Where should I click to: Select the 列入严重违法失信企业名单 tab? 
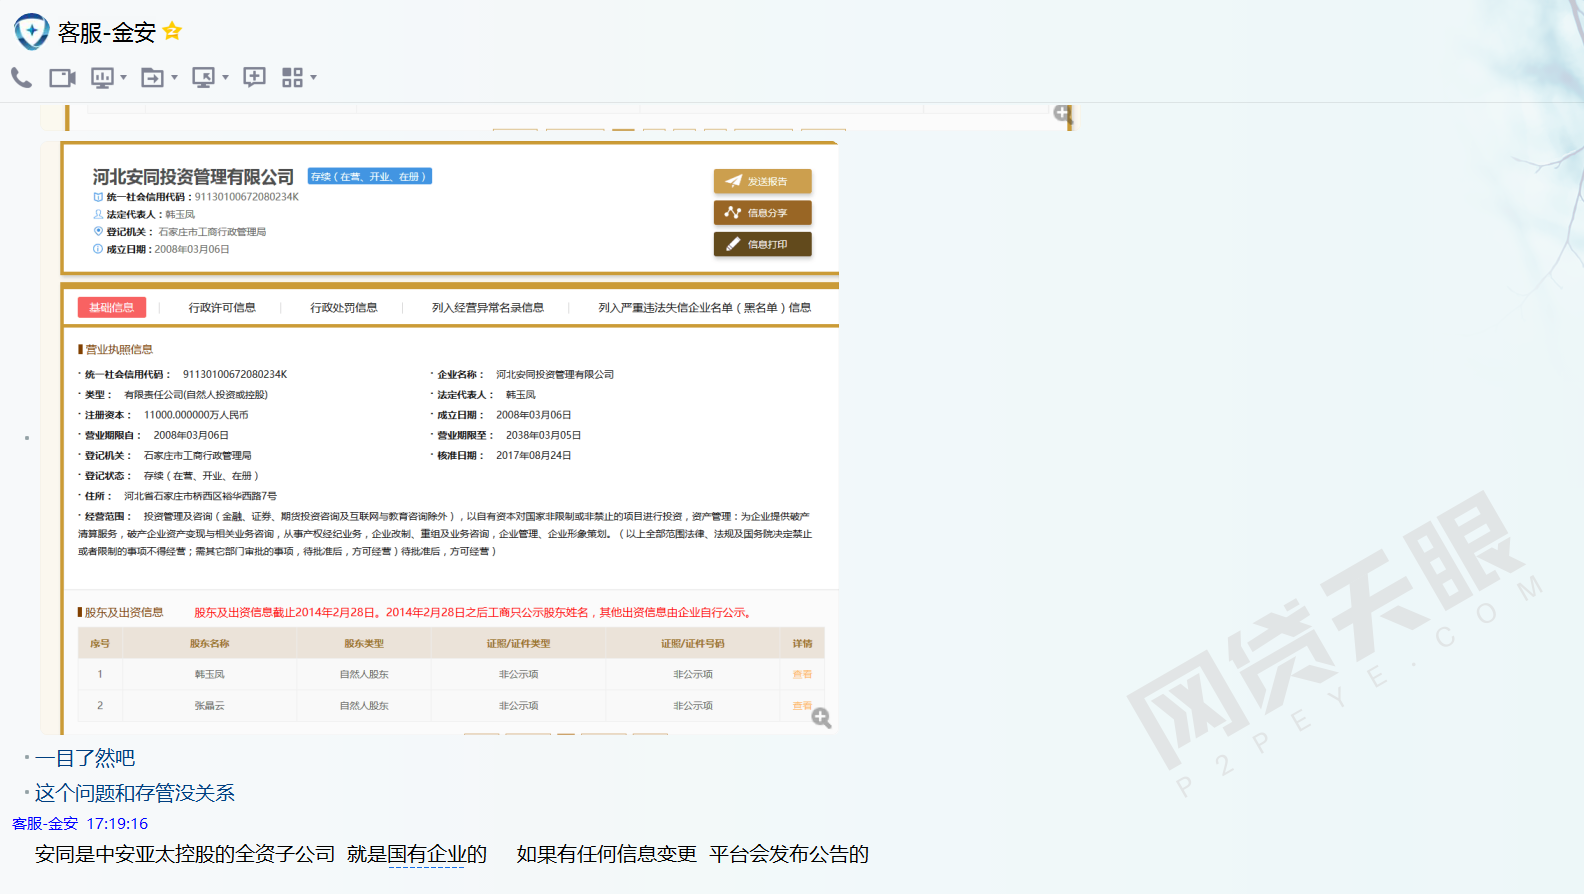coord(705,307)
